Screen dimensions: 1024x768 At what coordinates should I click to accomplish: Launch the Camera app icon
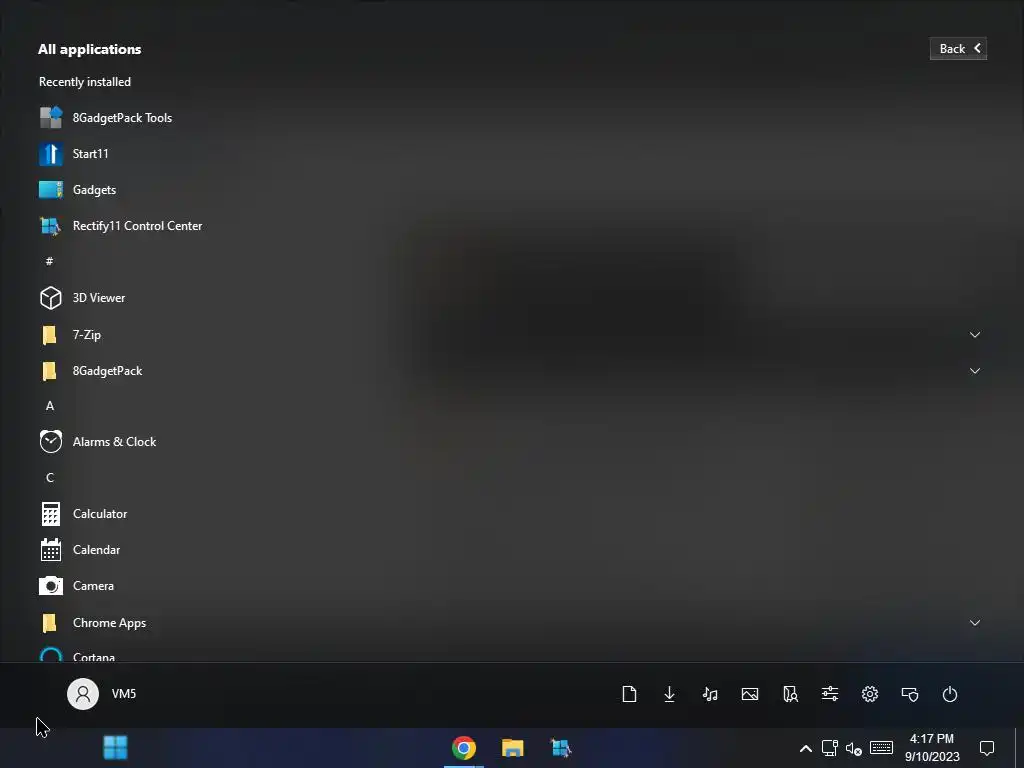pyautogui.click(x=51, y=586)
